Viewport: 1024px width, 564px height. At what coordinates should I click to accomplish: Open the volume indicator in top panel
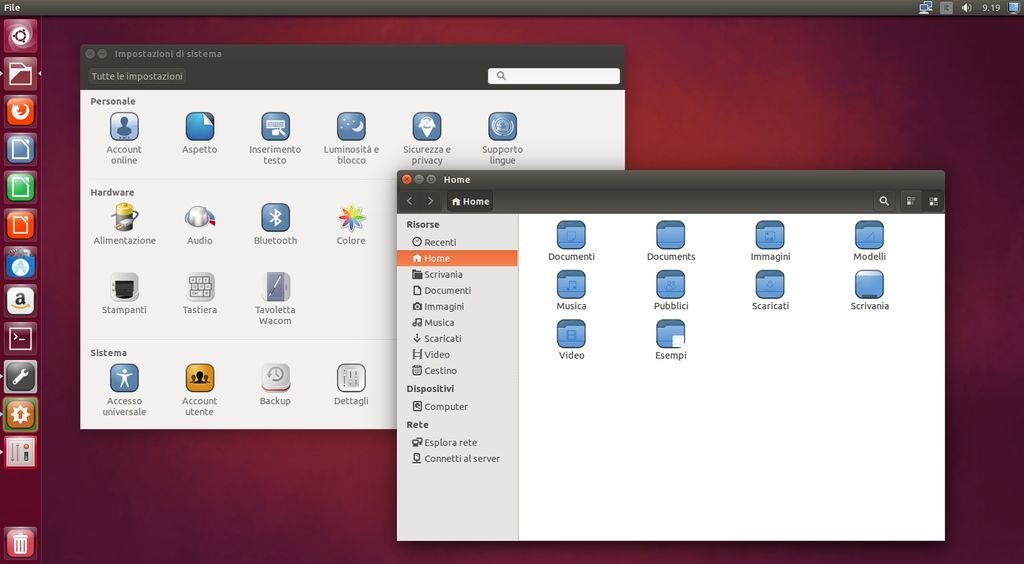pos(967,7)
